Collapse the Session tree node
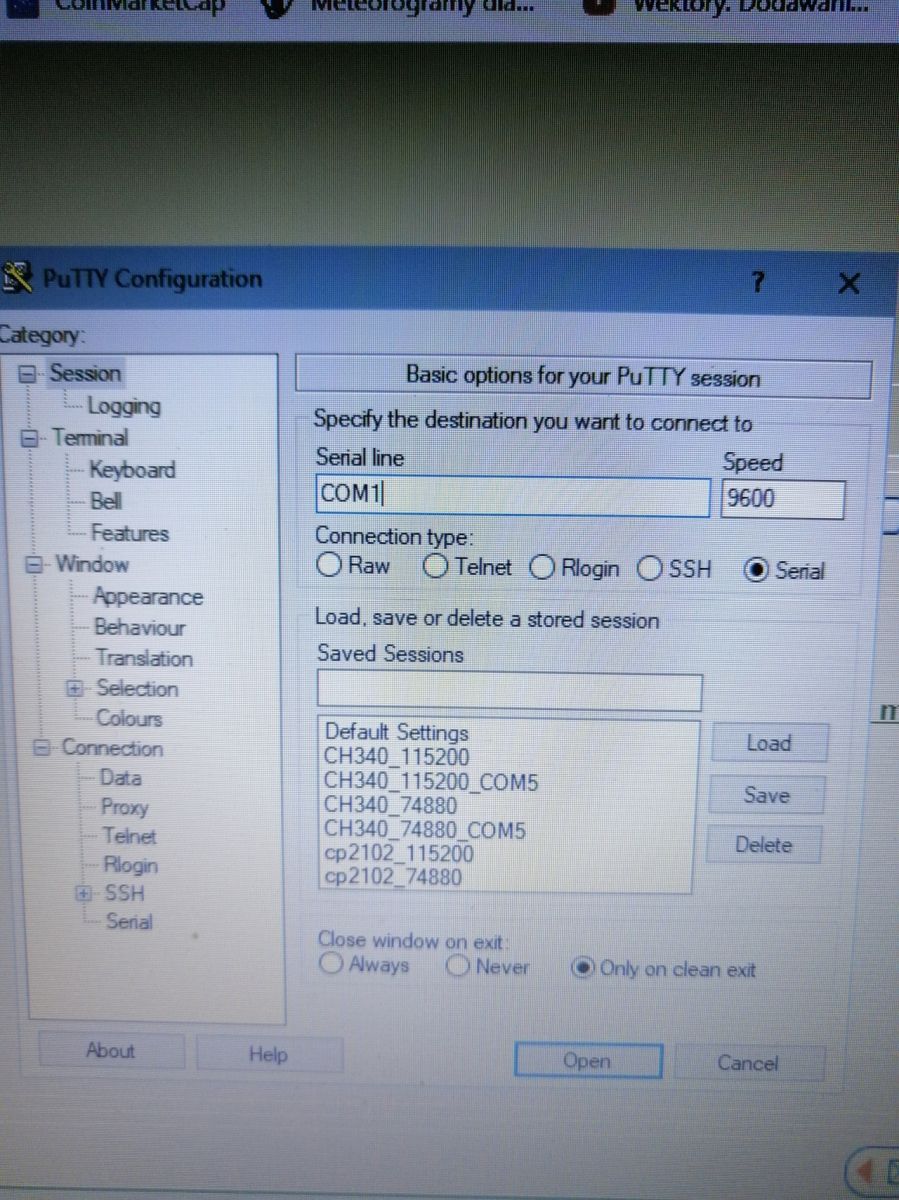899x1200 pixels. pos(29,374)
